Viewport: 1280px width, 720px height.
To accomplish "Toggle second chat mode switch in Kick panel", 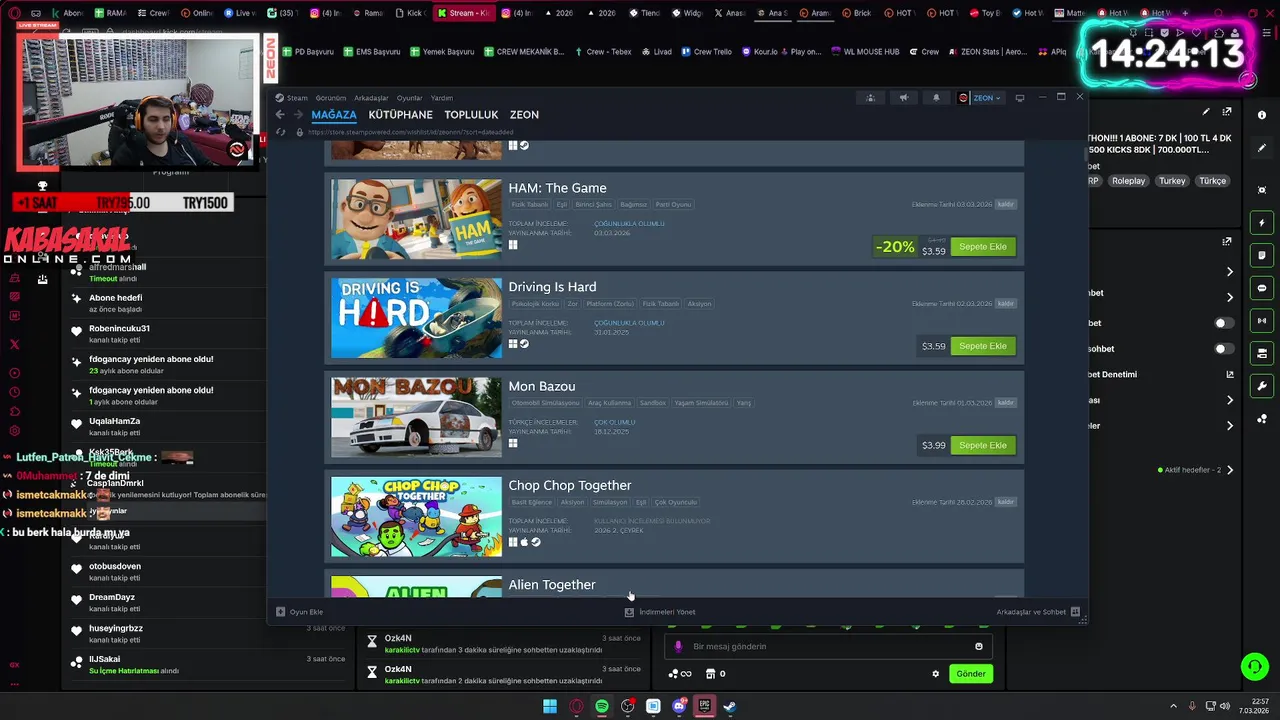I will point(1224,349).
